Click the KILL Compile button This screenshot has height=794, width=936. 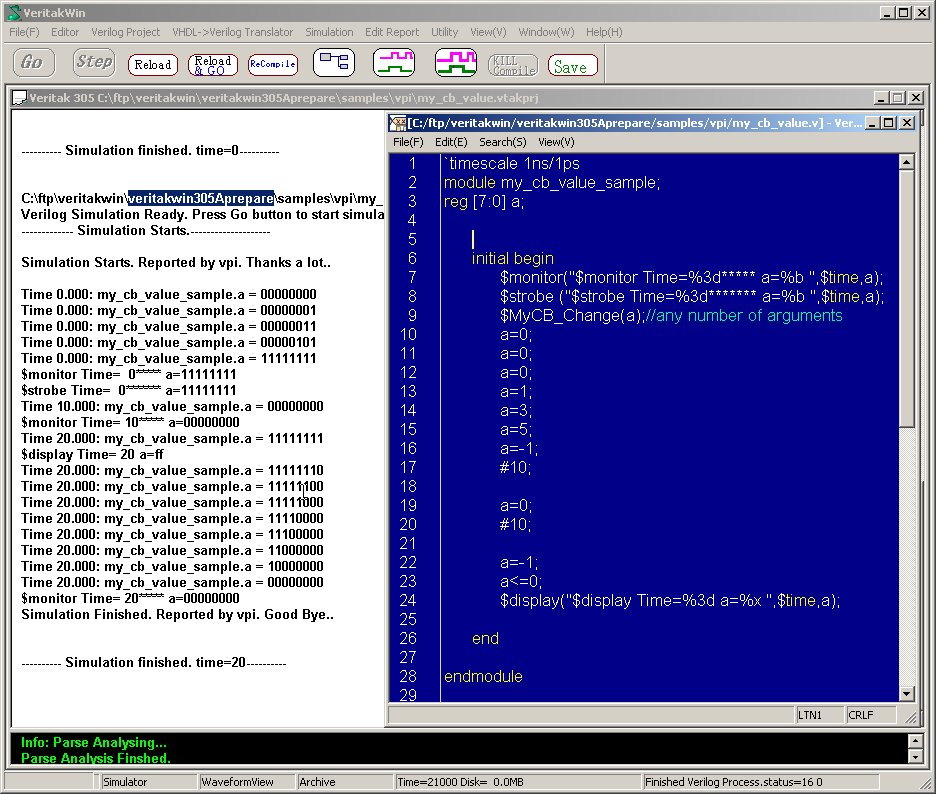point(513,65)
